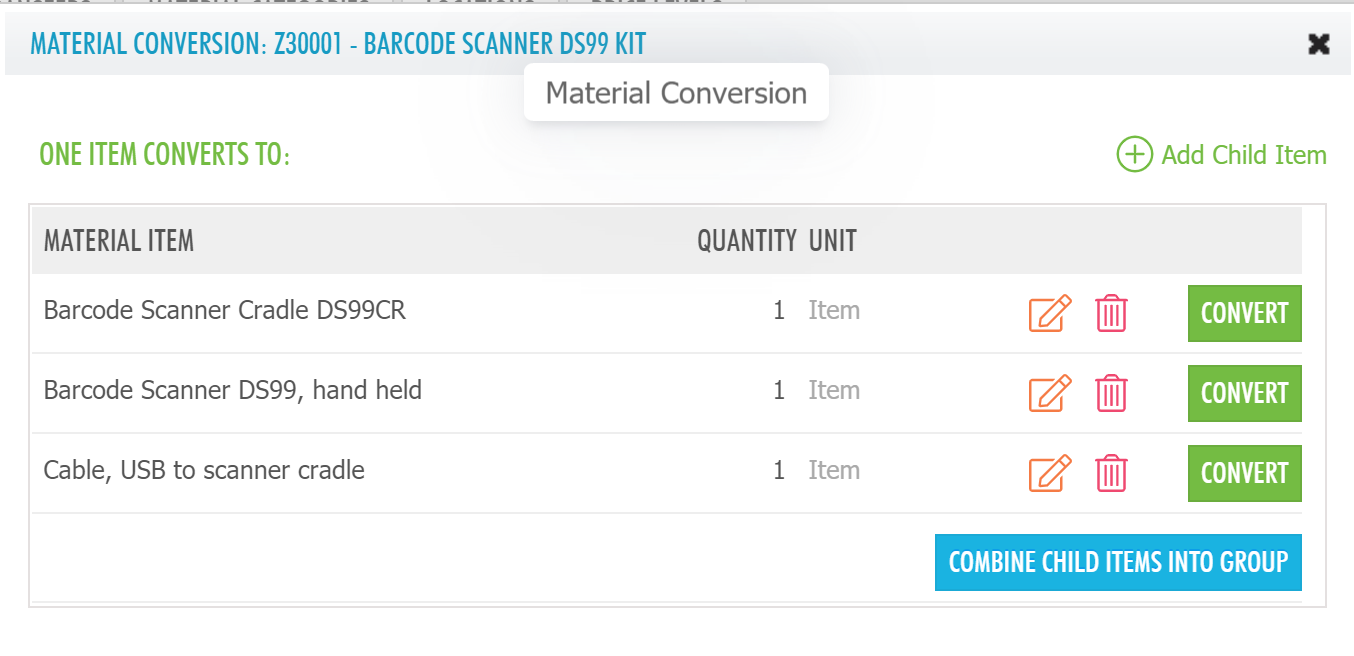
Task: Select the Material Item column header
Action: click(118, 240)
